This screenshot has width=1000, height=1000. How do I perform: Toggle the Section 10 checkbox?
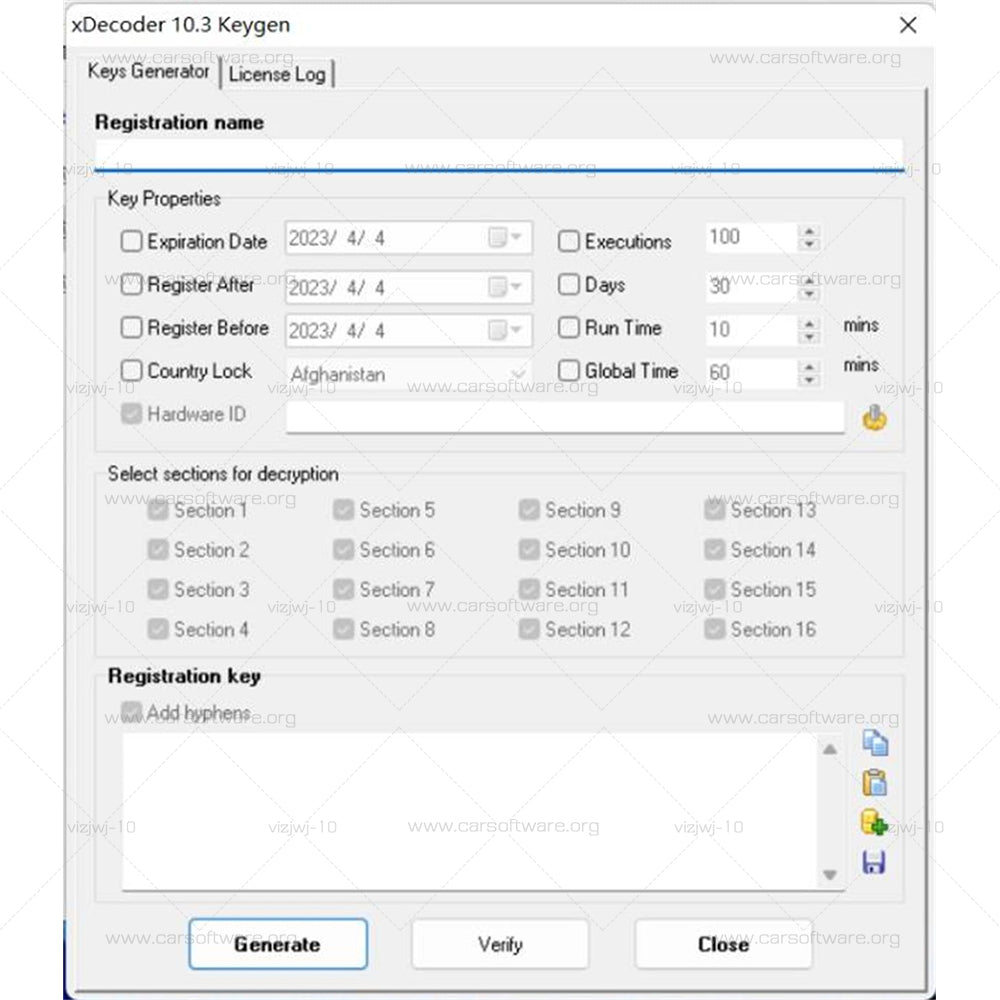[529, 550]
